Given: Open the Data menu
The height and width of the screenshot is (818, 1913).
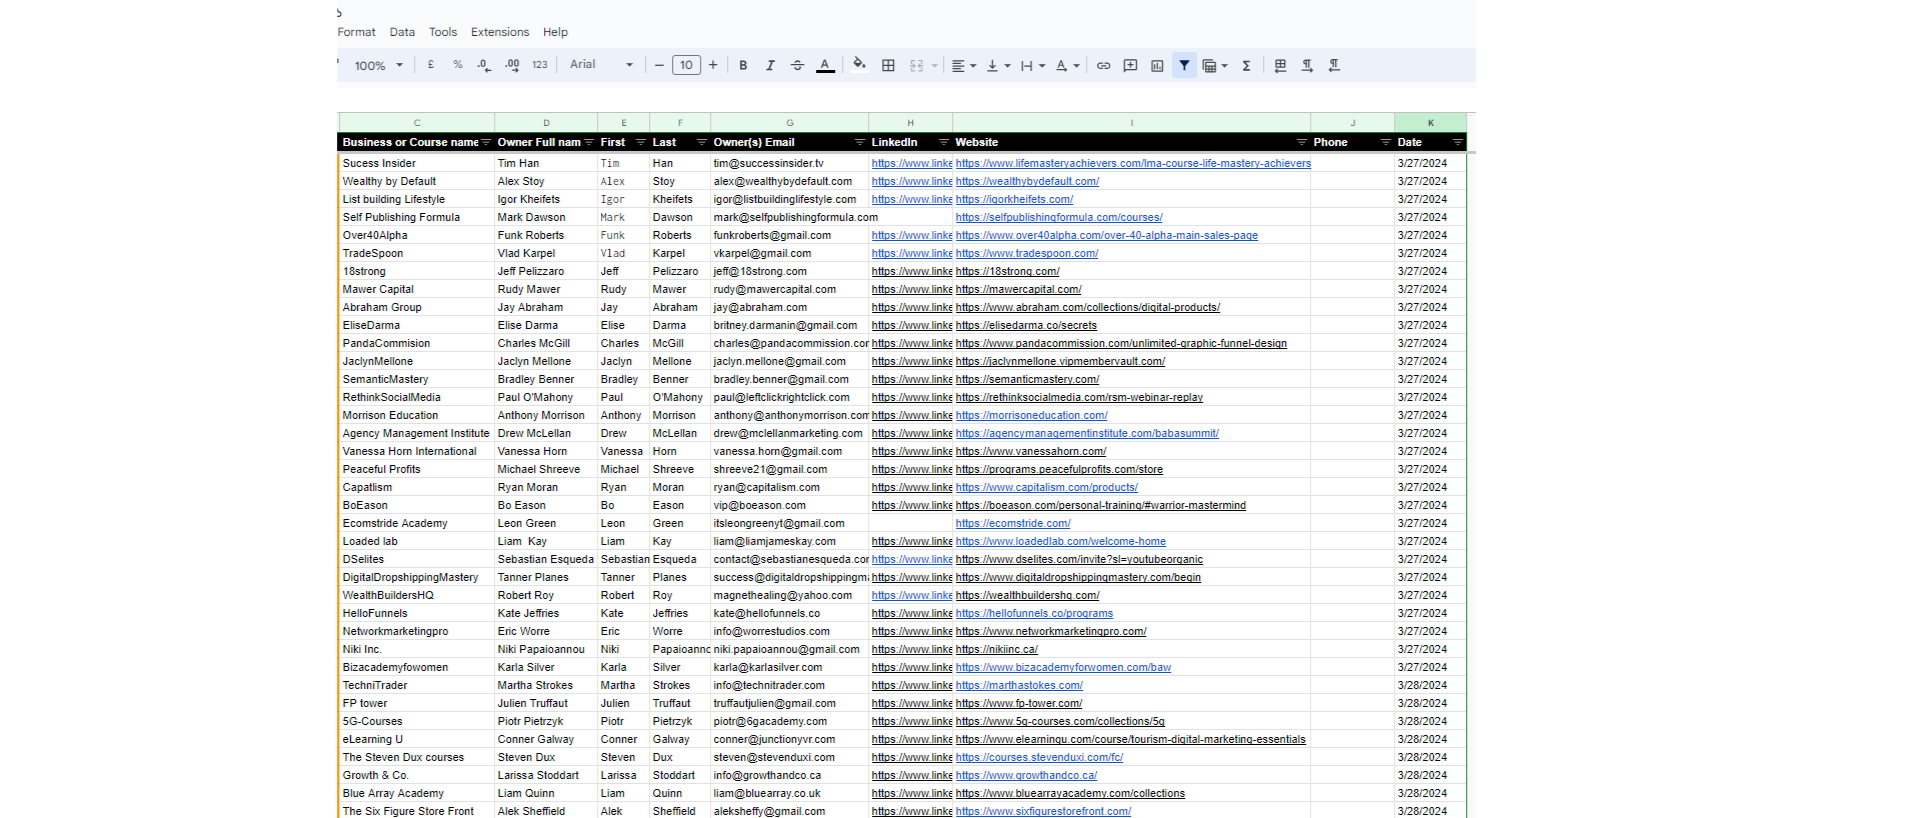Looking at the screenshot, I should (402, 32).
